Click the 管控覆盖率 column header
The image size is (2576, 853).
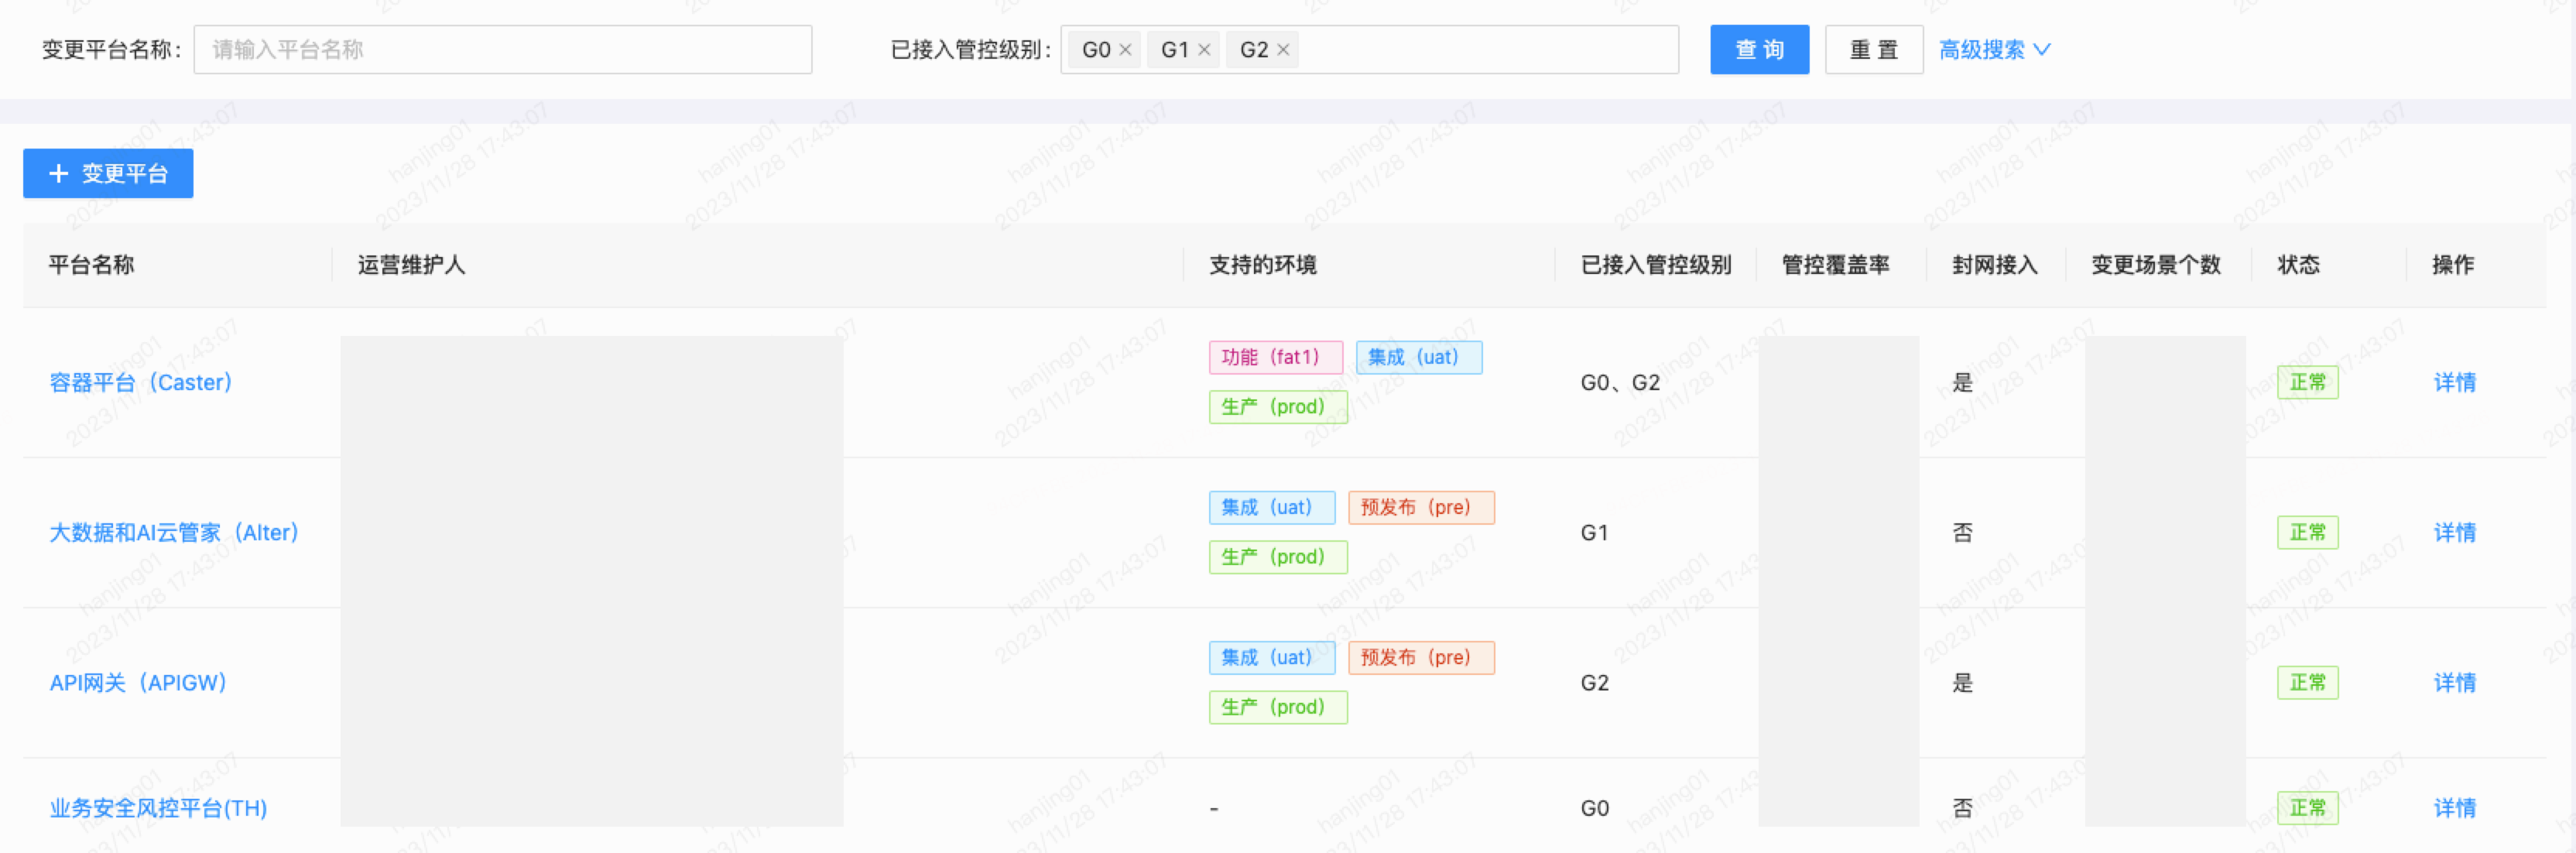[x=1836, y=265]
